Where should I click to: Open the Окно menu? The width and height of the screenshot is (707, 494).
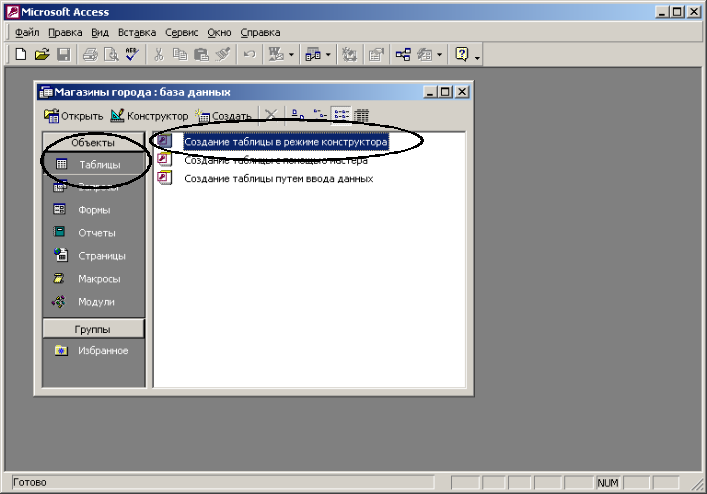coord(219,32)
